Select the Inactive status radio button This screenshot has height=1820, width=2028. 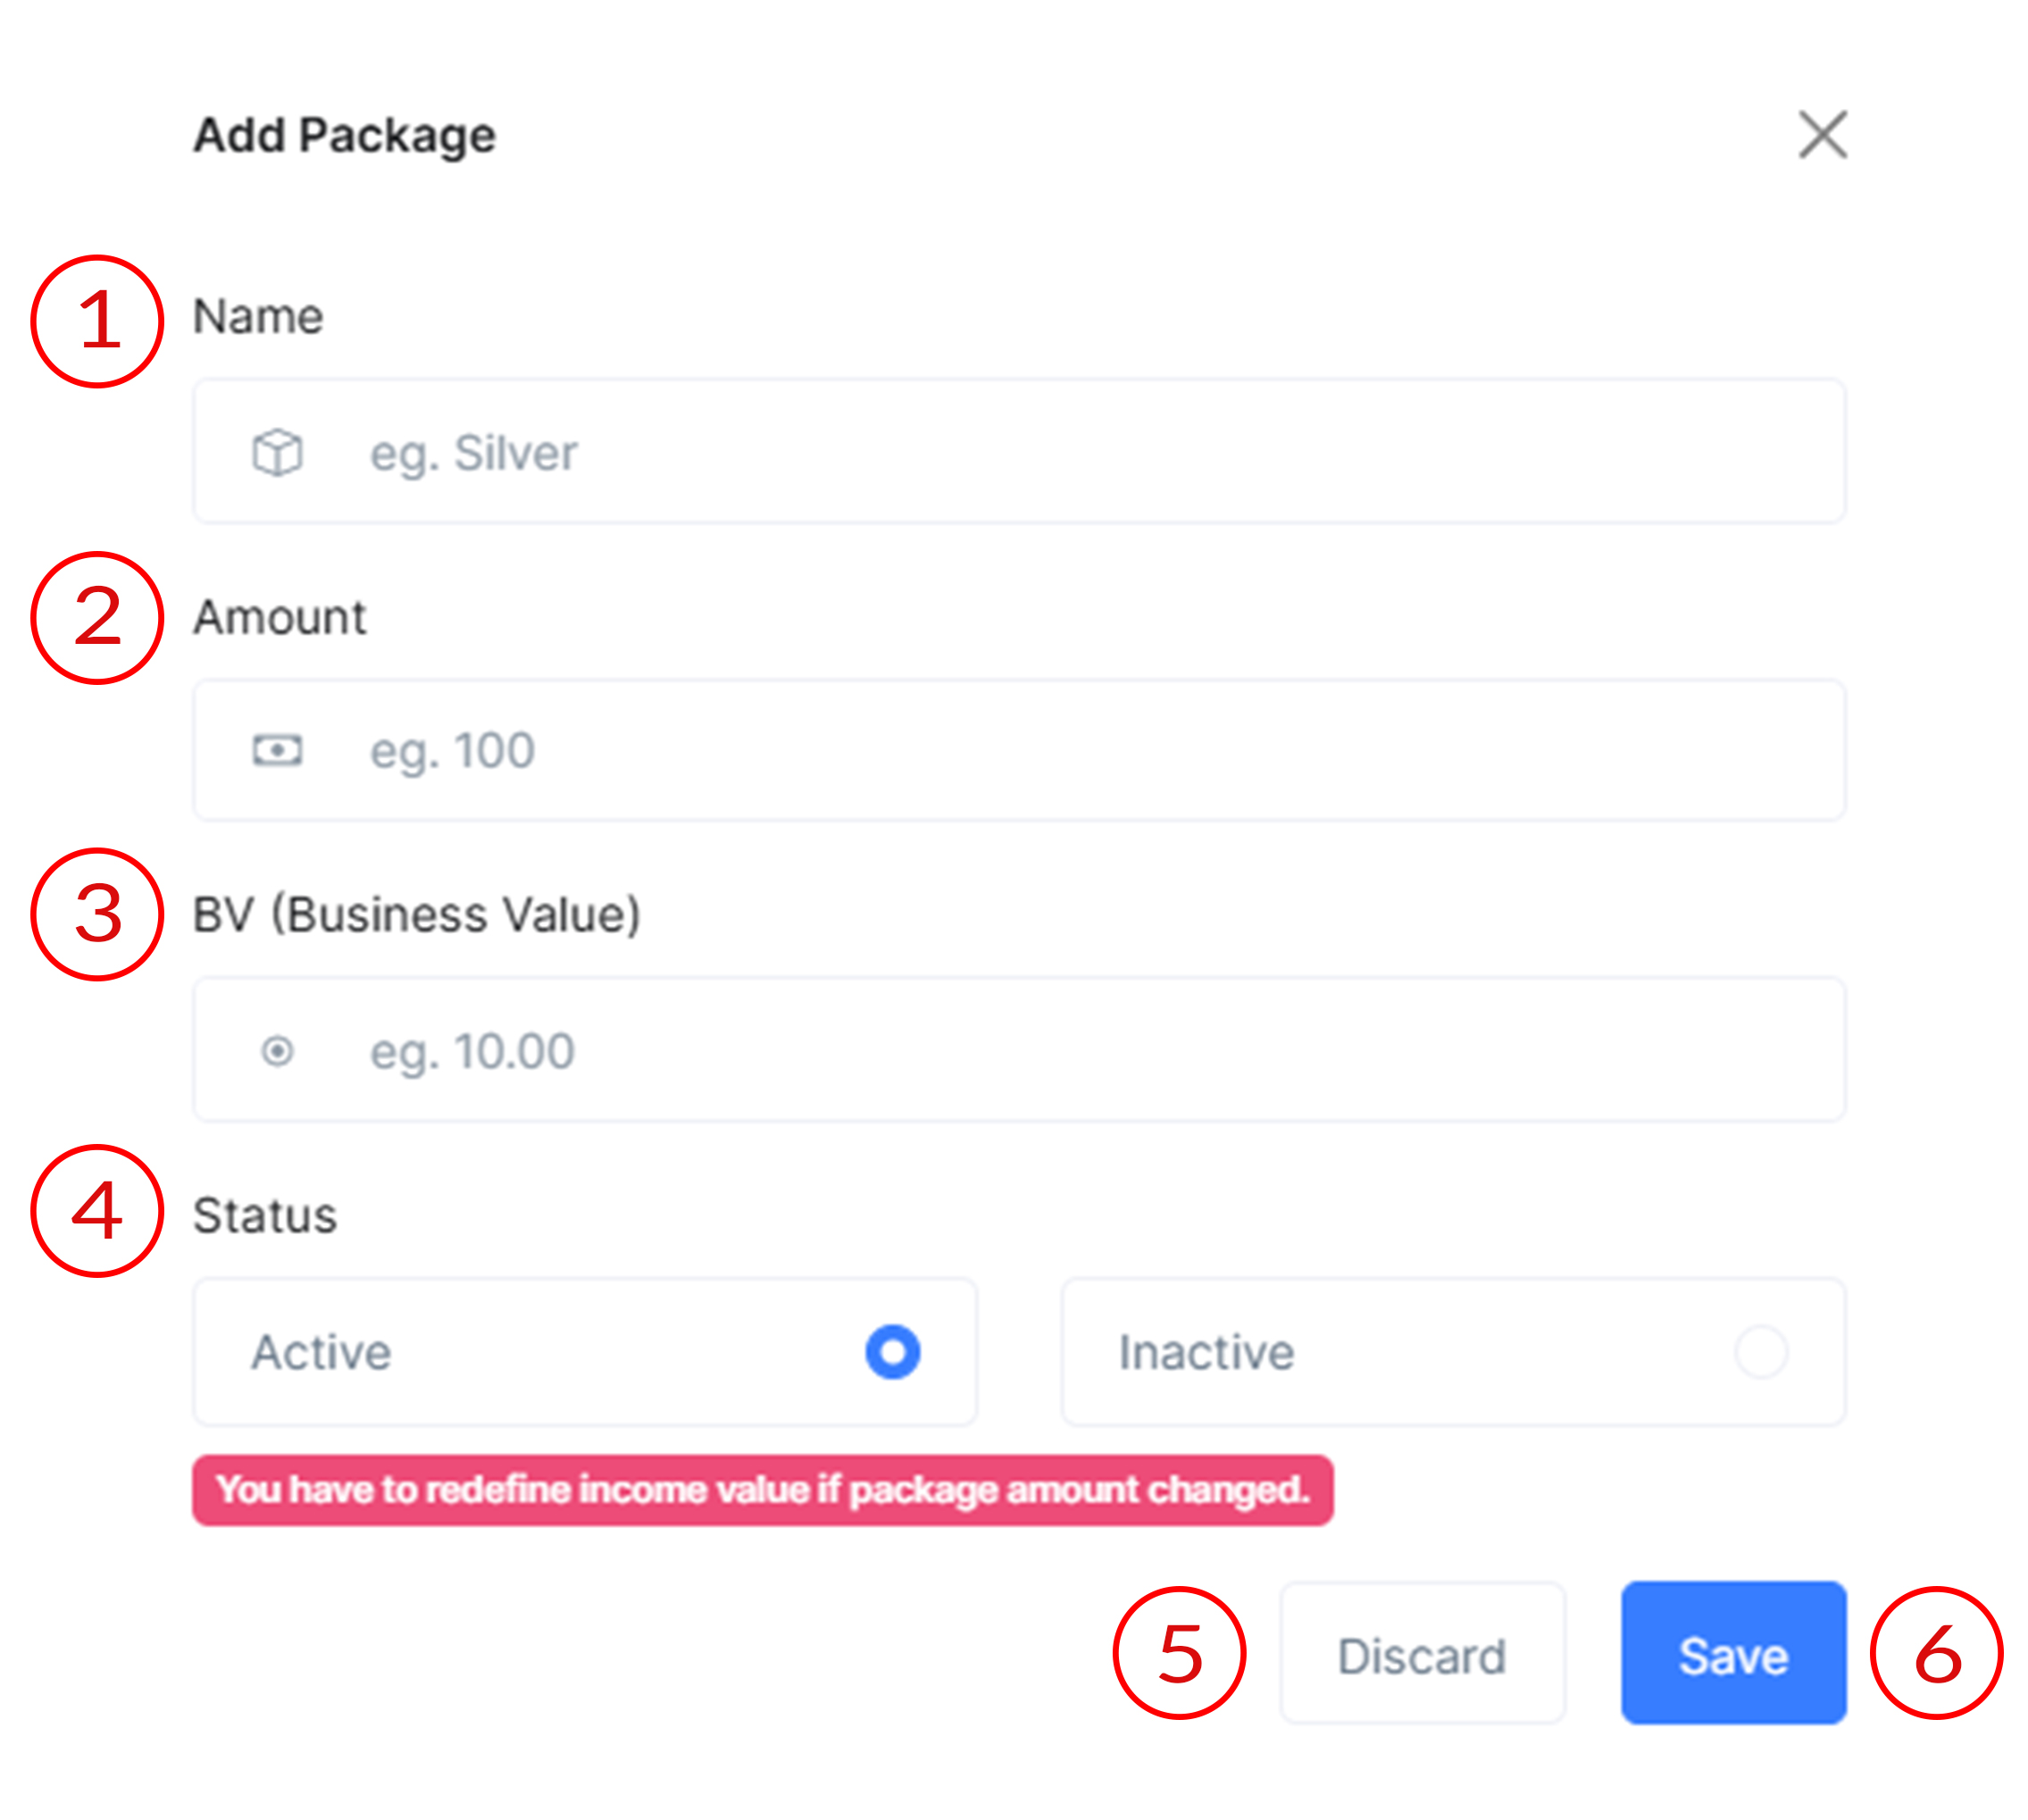[x=1760, y=1352]
